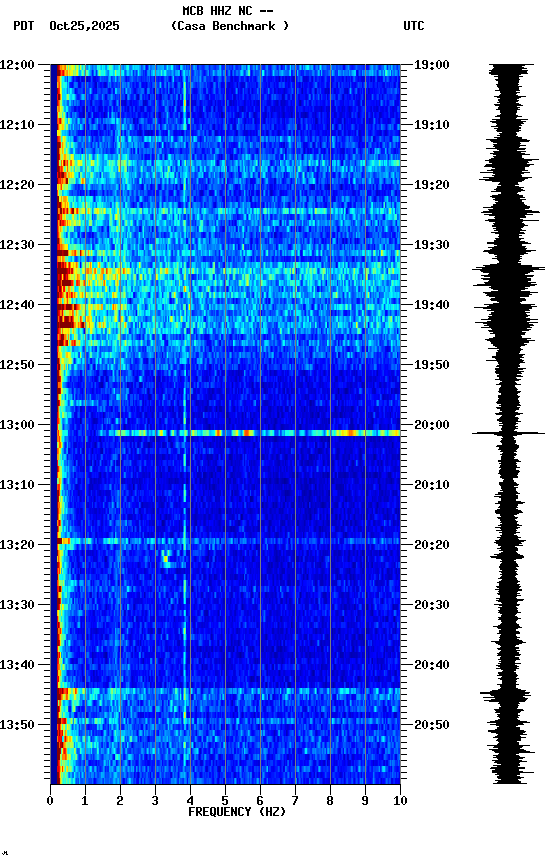Select the 'PDT' timezone label
This screenshot has height=864, width=552.
pos(24,26)
